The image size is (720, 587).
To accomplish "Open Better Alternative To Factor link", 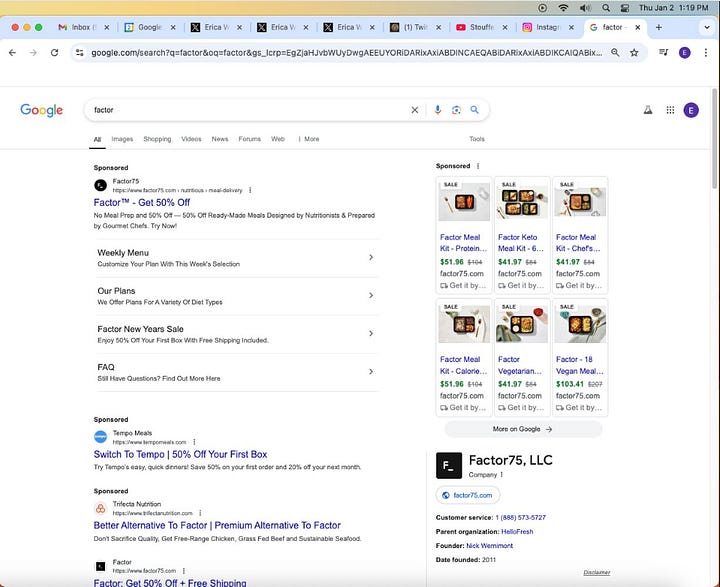I will point(217,525).
